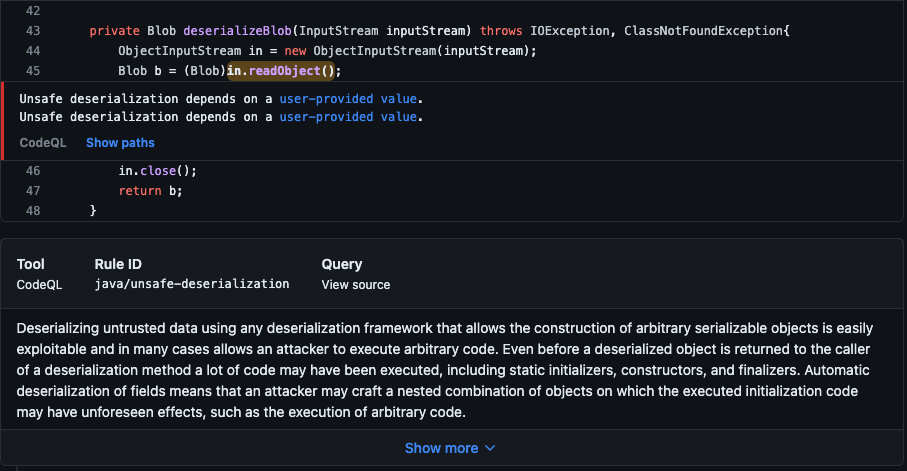The height and width of the screenshot is (471, 907).
Task: Click the CodeQL value under Tool
Action: (x=39, y=285)
